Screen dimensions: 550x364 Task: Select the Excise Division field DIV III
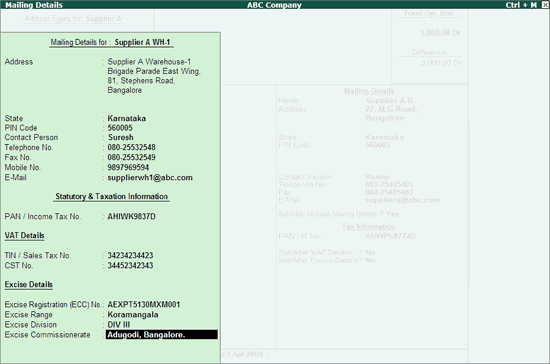tap(119, 325)
